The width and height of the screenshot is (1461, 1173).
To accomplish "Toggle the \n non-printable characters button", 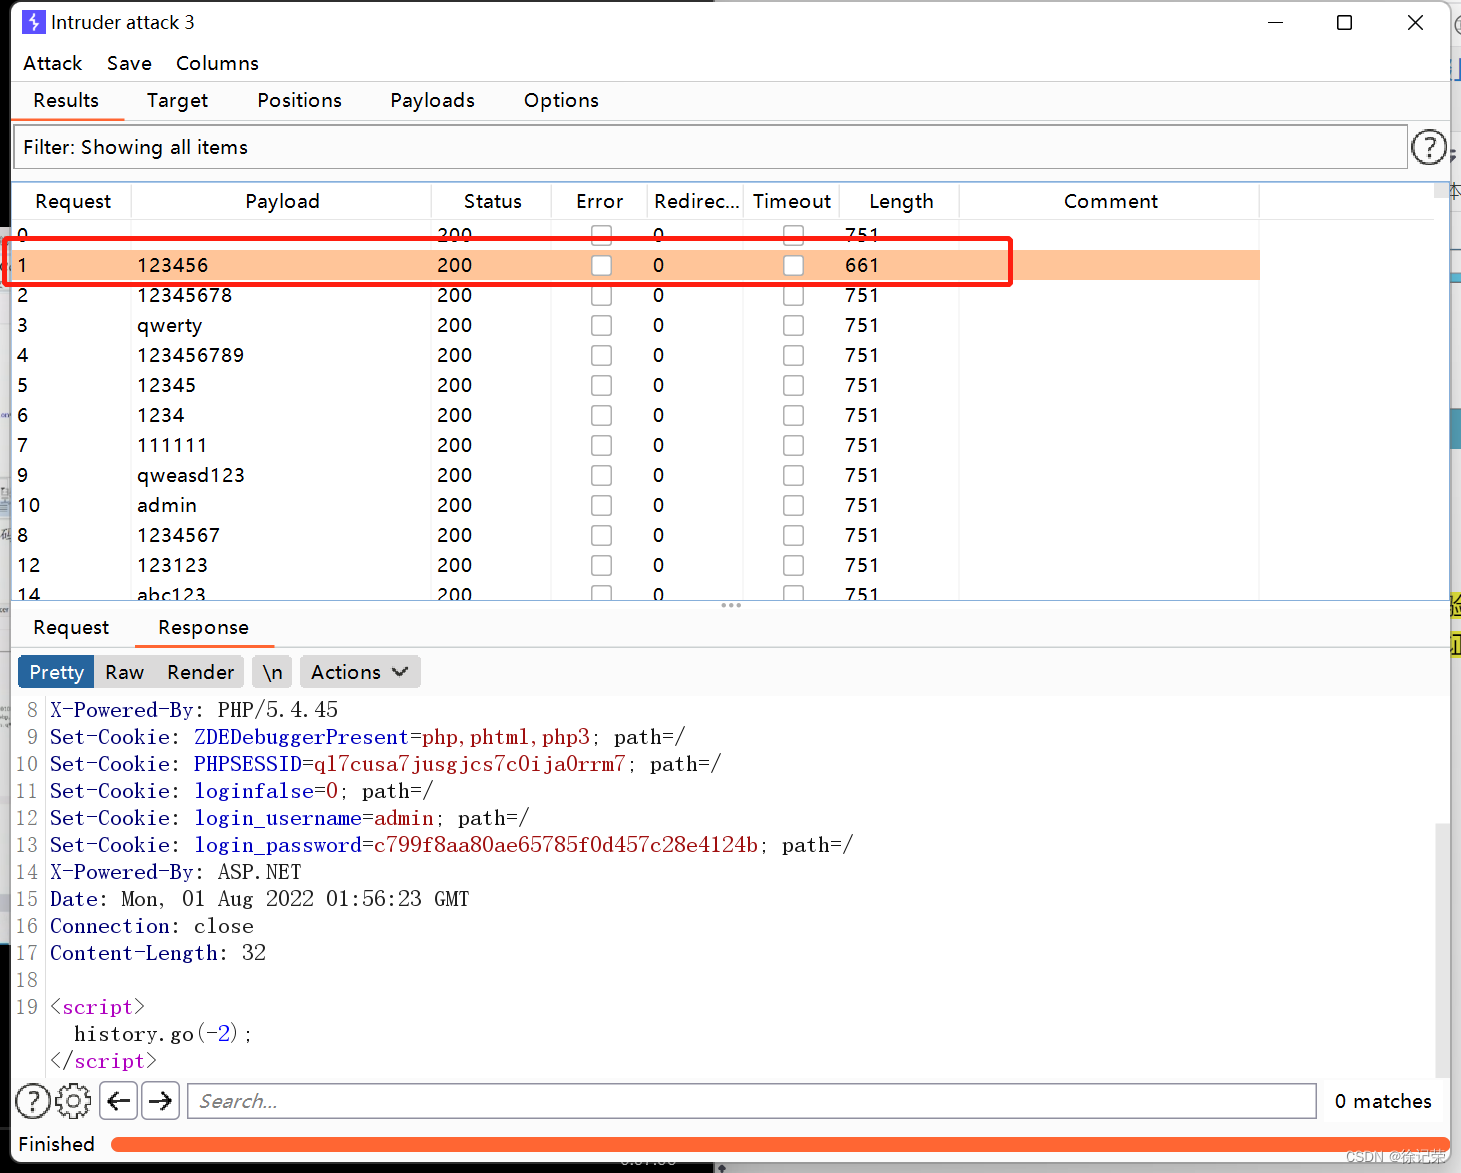I will (272, 672).
